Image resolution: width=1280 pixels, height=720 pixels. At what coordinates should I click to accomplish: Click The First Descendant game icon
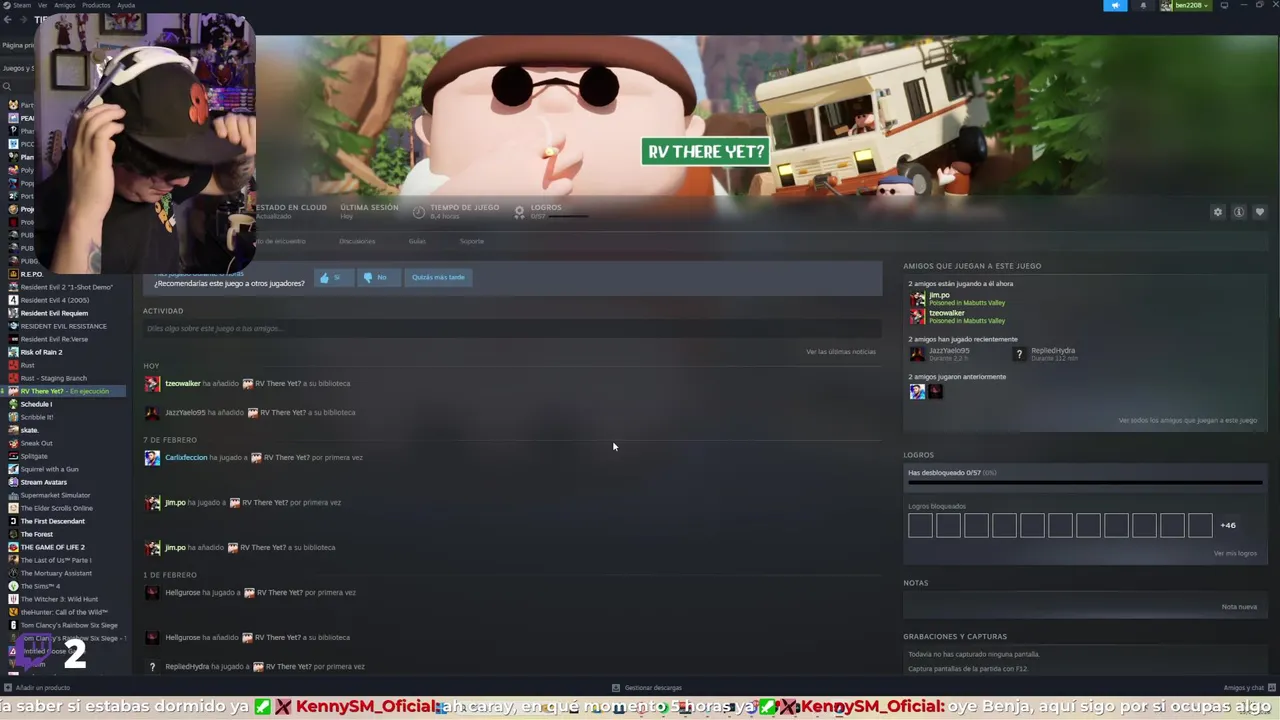coord(13,521)
